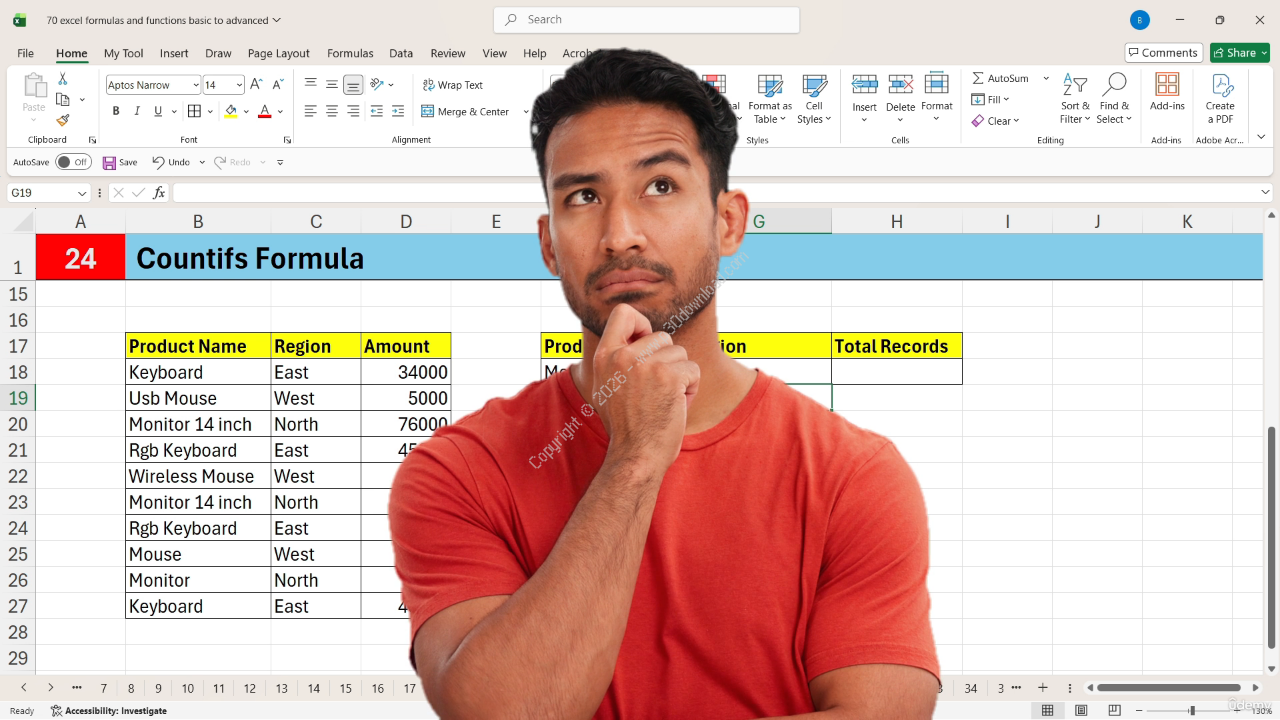Click the Search box in title bar
Image resolution: width=1280 pixels, height=720 pixels.
[646, 19]
